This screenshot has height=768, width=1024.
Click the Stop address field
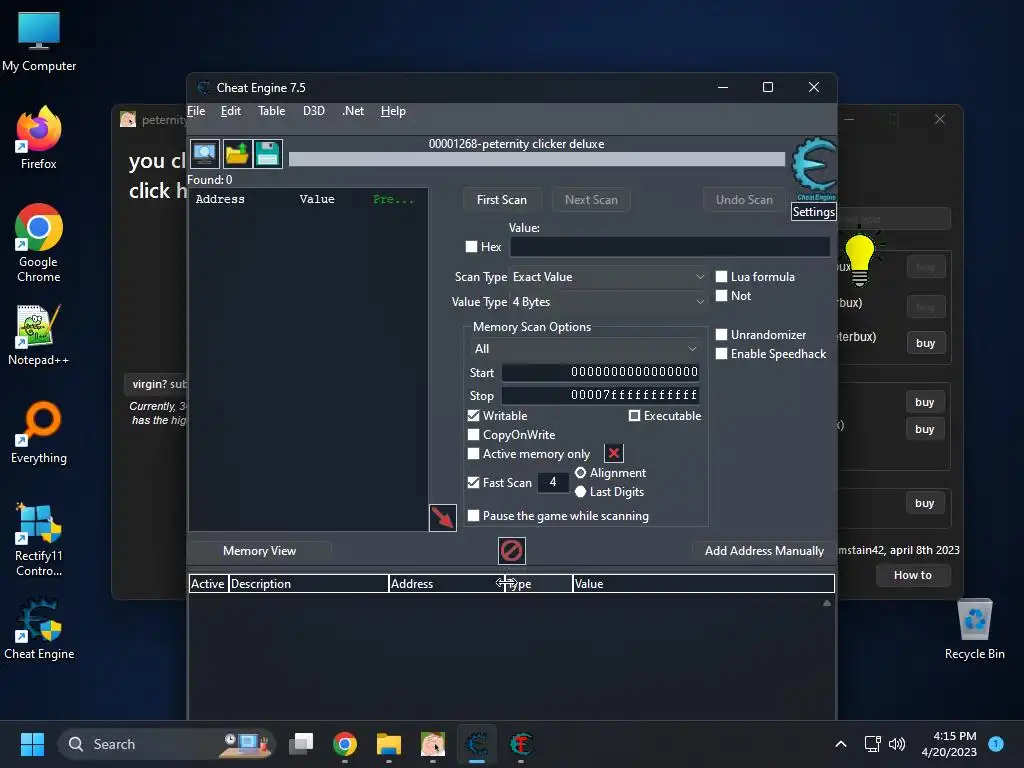(x=600, y=395)
